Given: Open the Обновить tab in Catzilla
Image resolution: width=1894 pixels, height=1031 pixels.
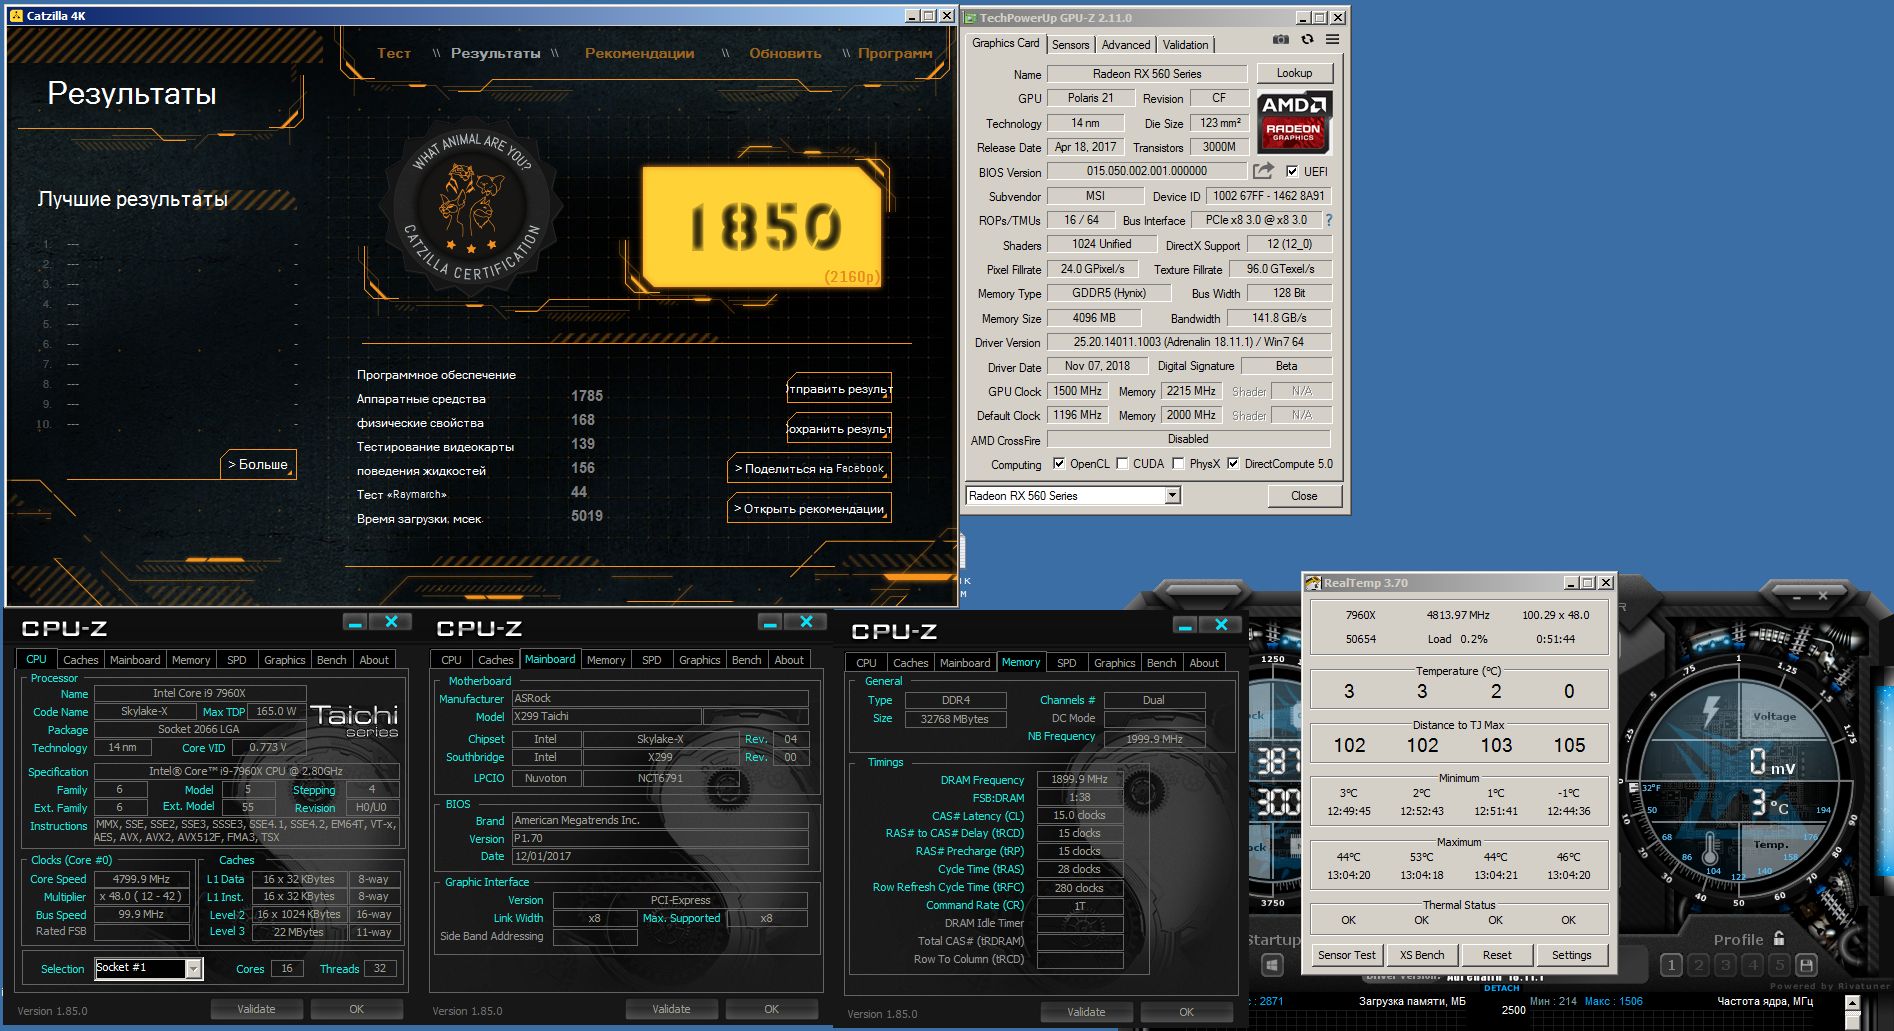Looking at the screenshot, I should pos(785,53).
